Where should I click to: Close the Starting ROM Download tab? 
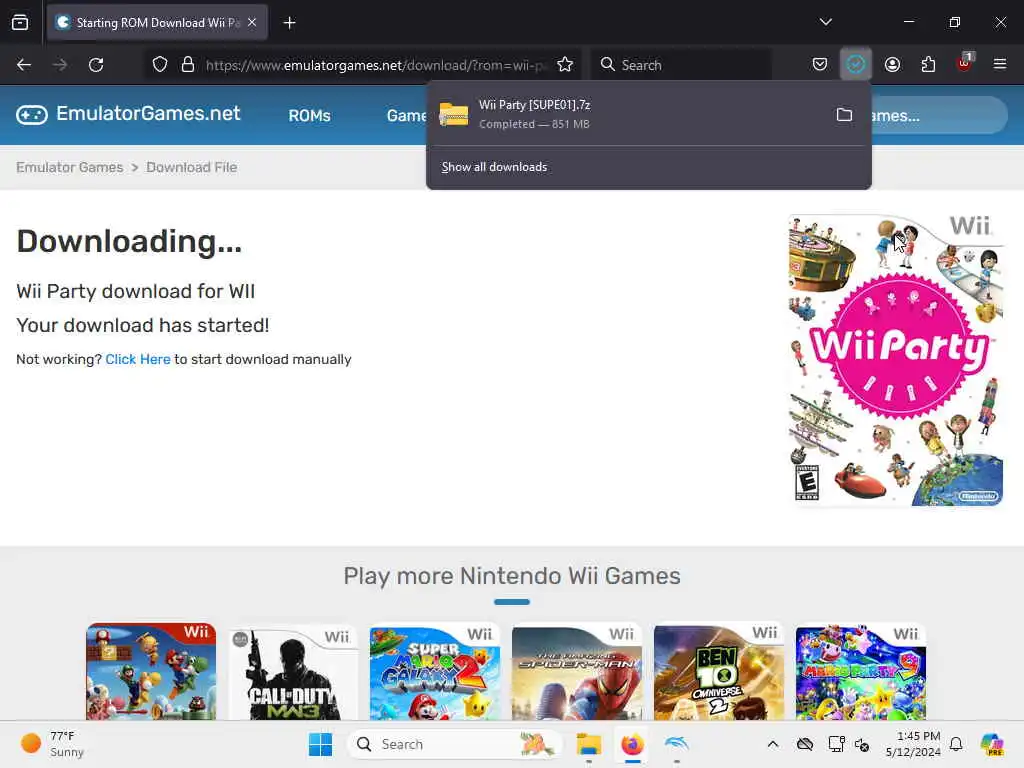click(252, 22)
